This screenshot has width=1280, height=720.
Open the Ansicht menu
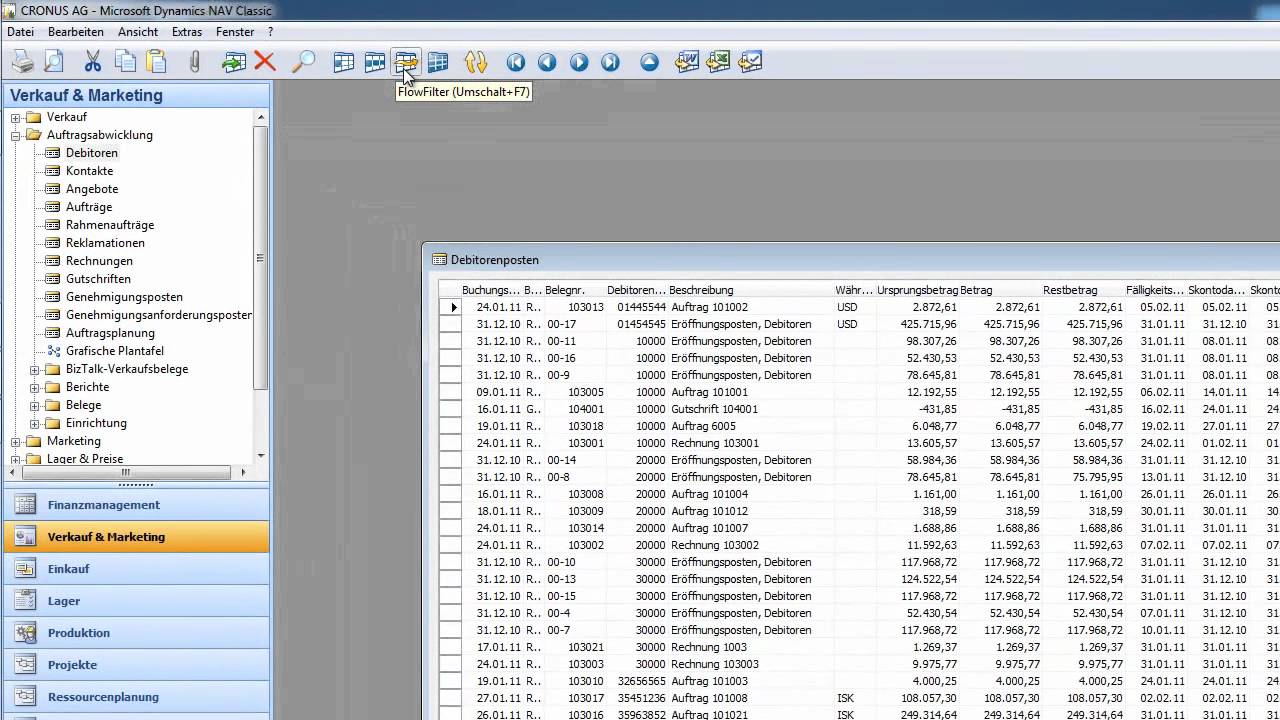(x=138, y=32)
